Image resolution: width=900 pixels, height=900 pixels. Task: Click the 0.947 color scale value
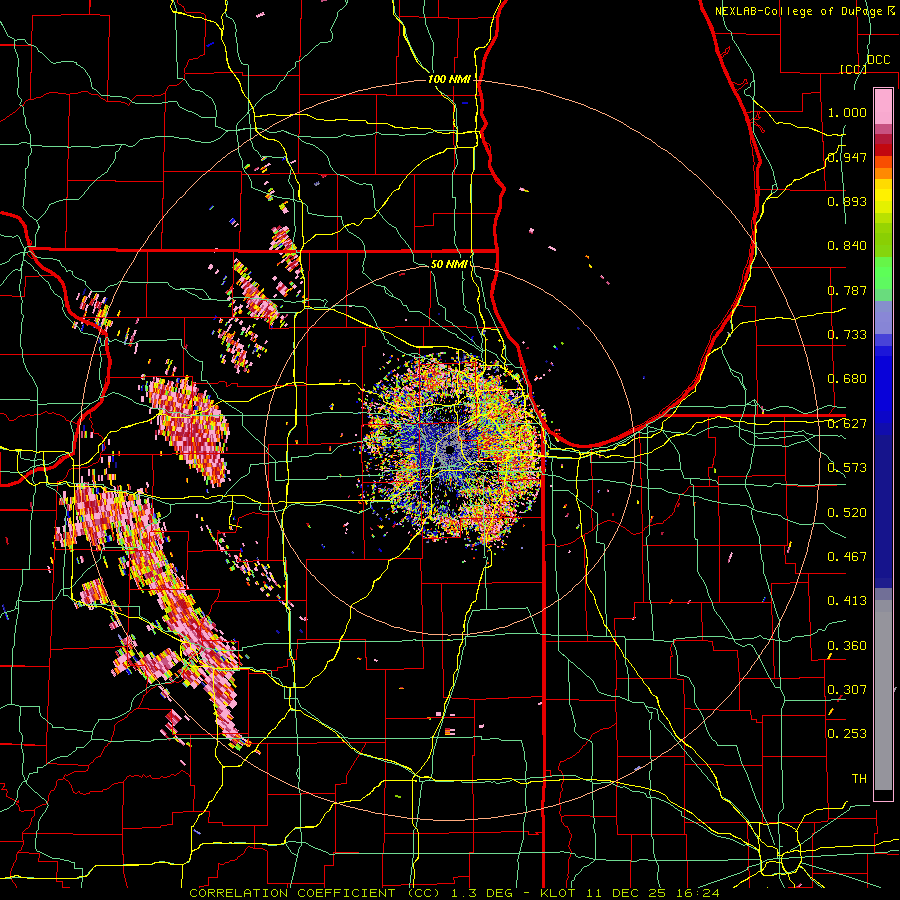847,157
